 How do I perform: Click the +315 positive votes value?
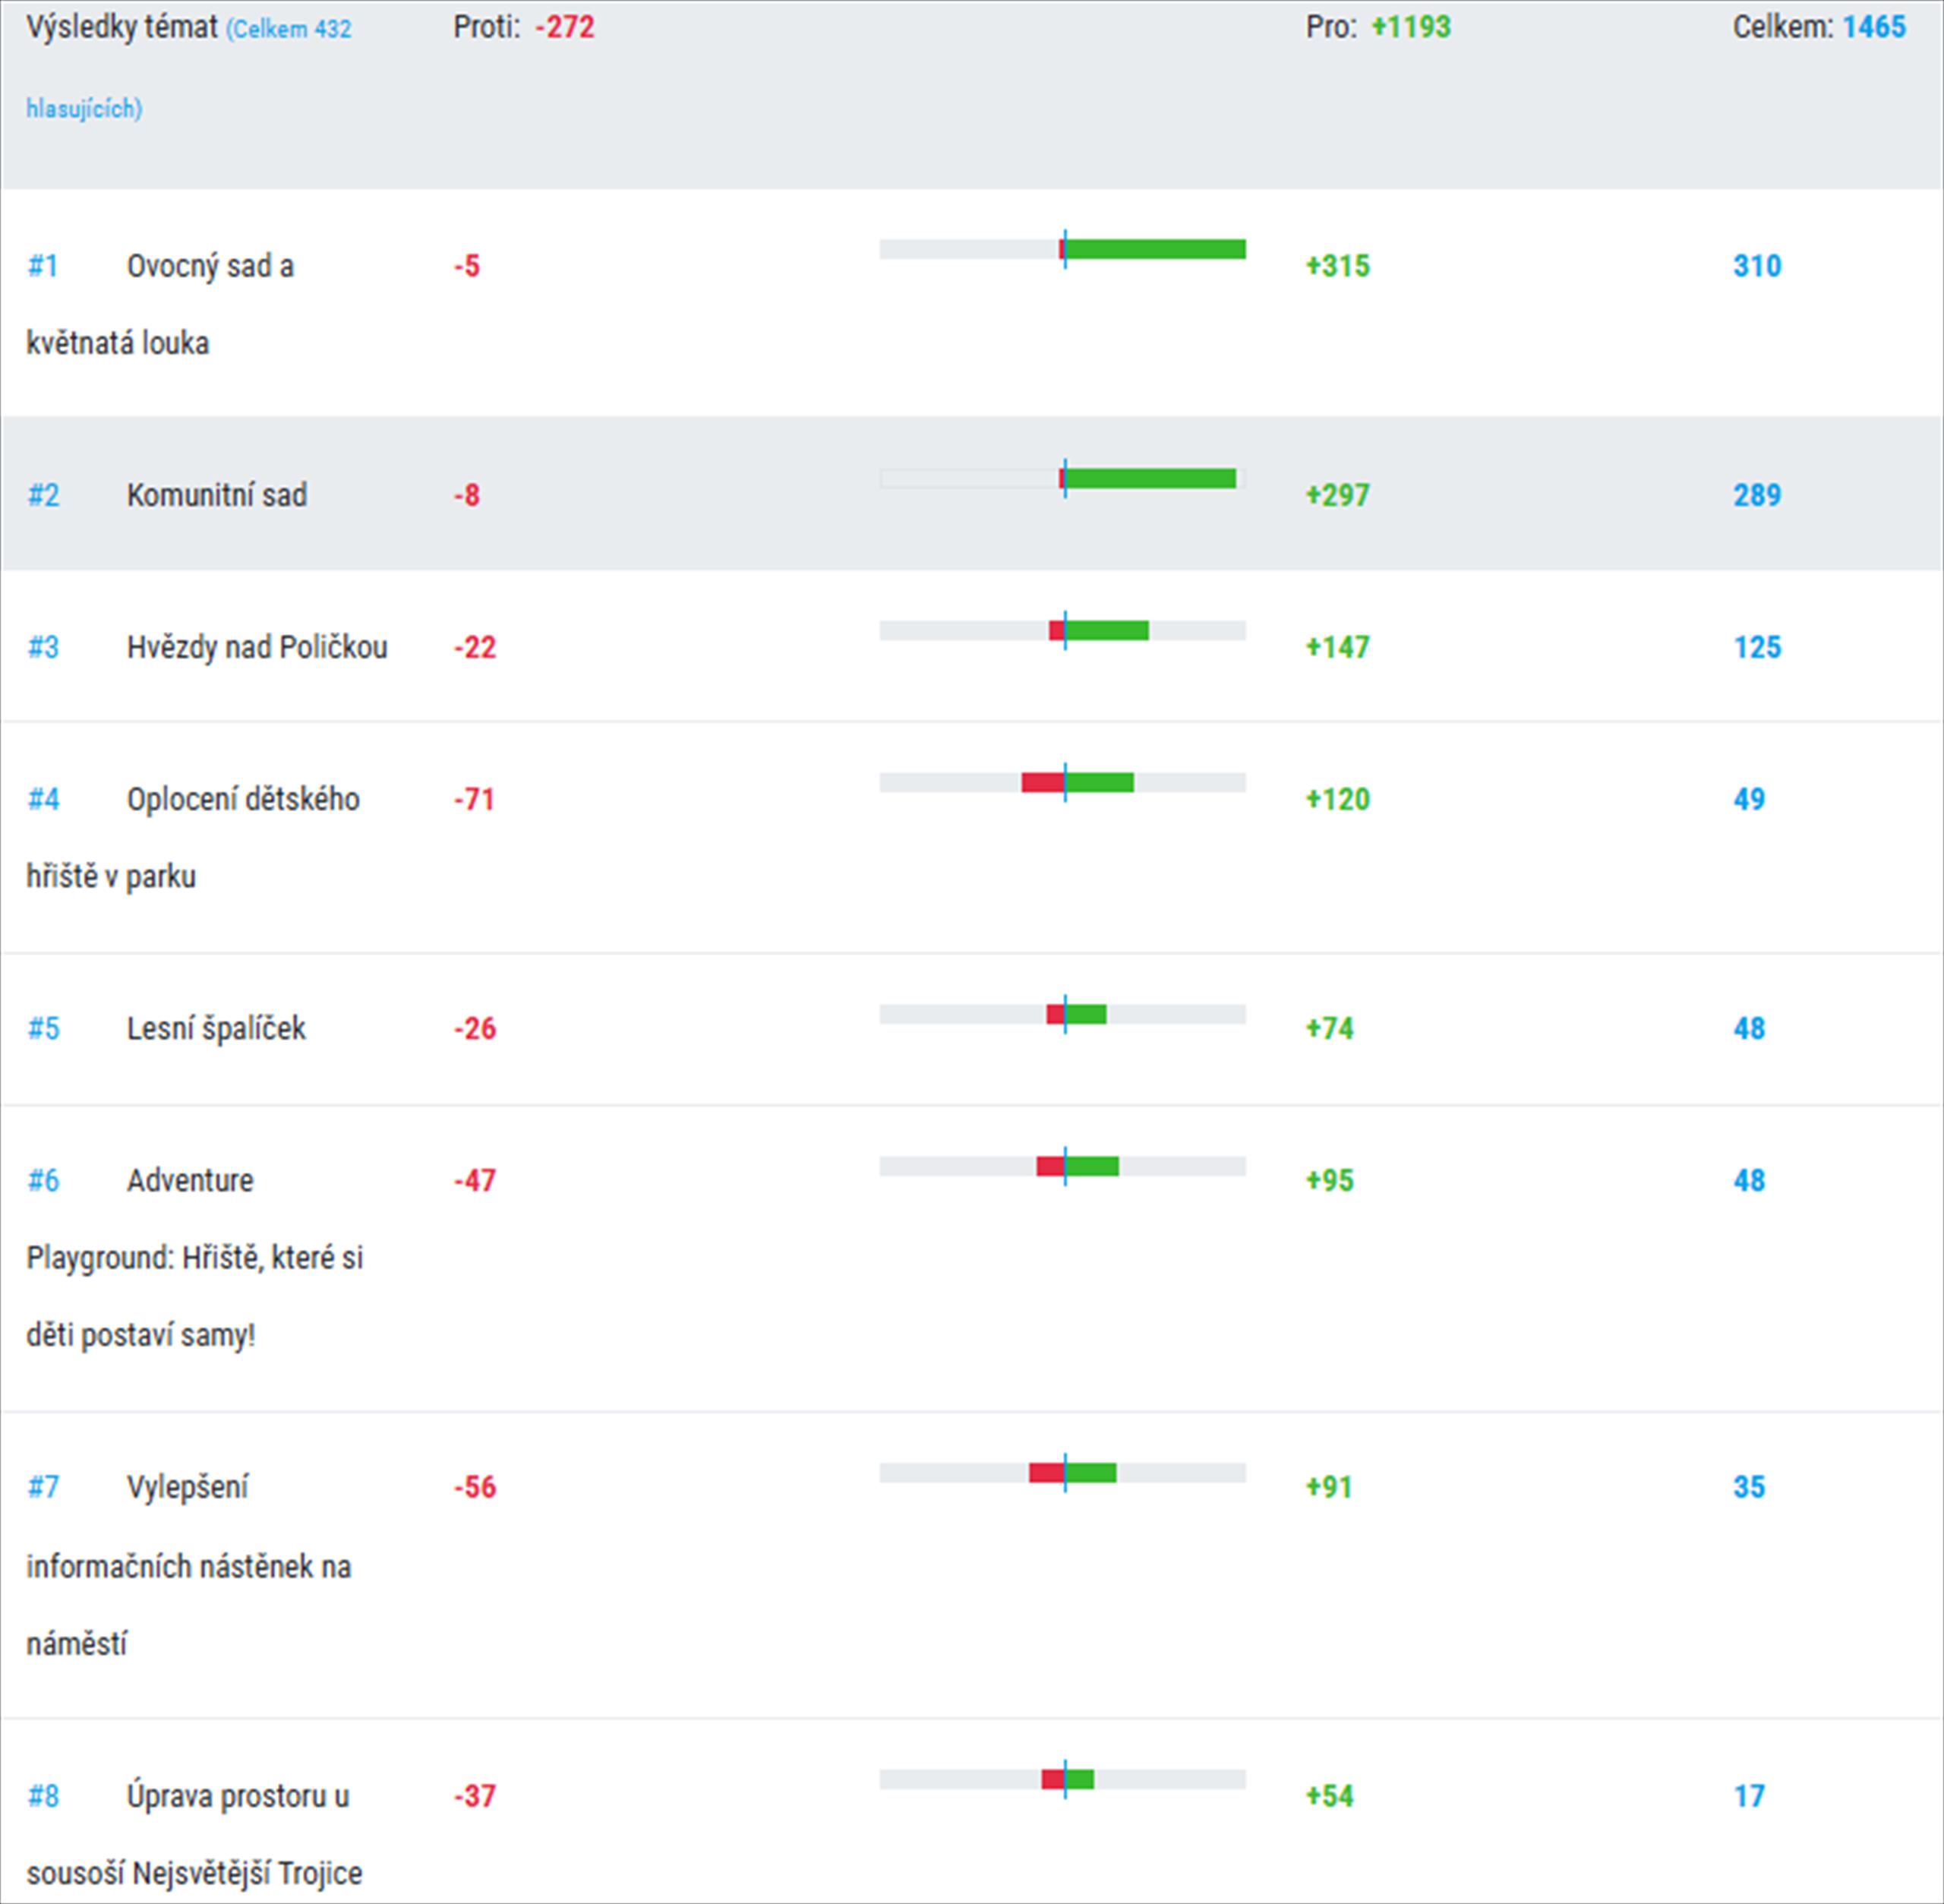point(1337,266)
